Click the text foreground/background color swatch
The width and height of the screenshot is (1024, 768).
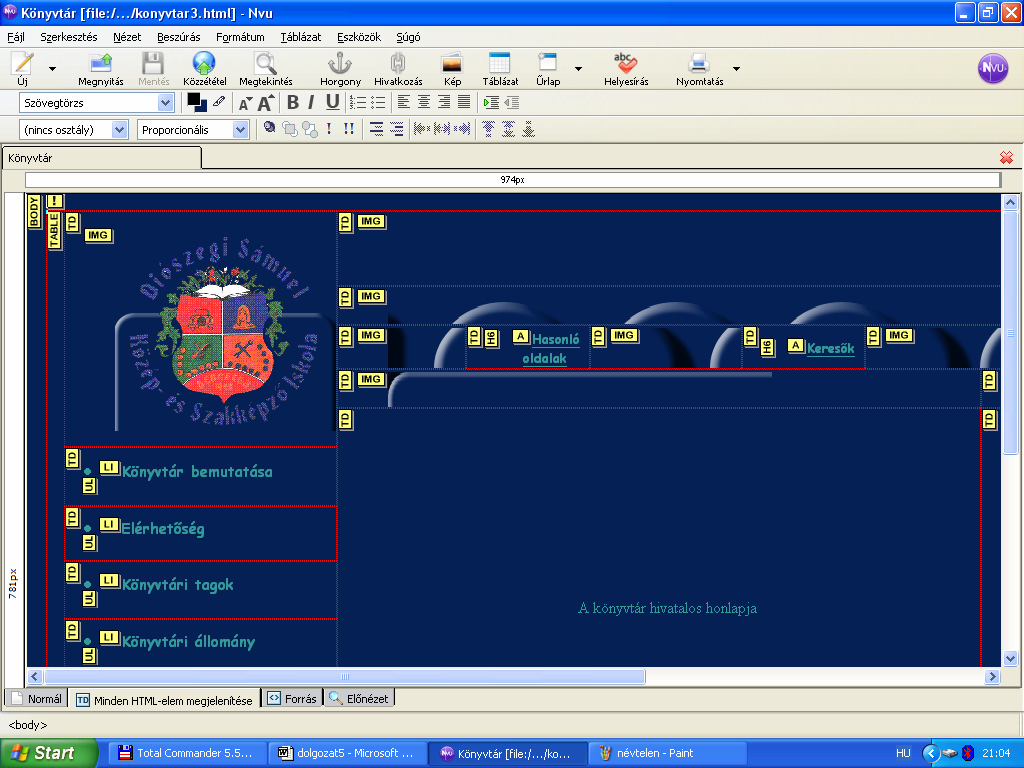click(x=197, y=103)
